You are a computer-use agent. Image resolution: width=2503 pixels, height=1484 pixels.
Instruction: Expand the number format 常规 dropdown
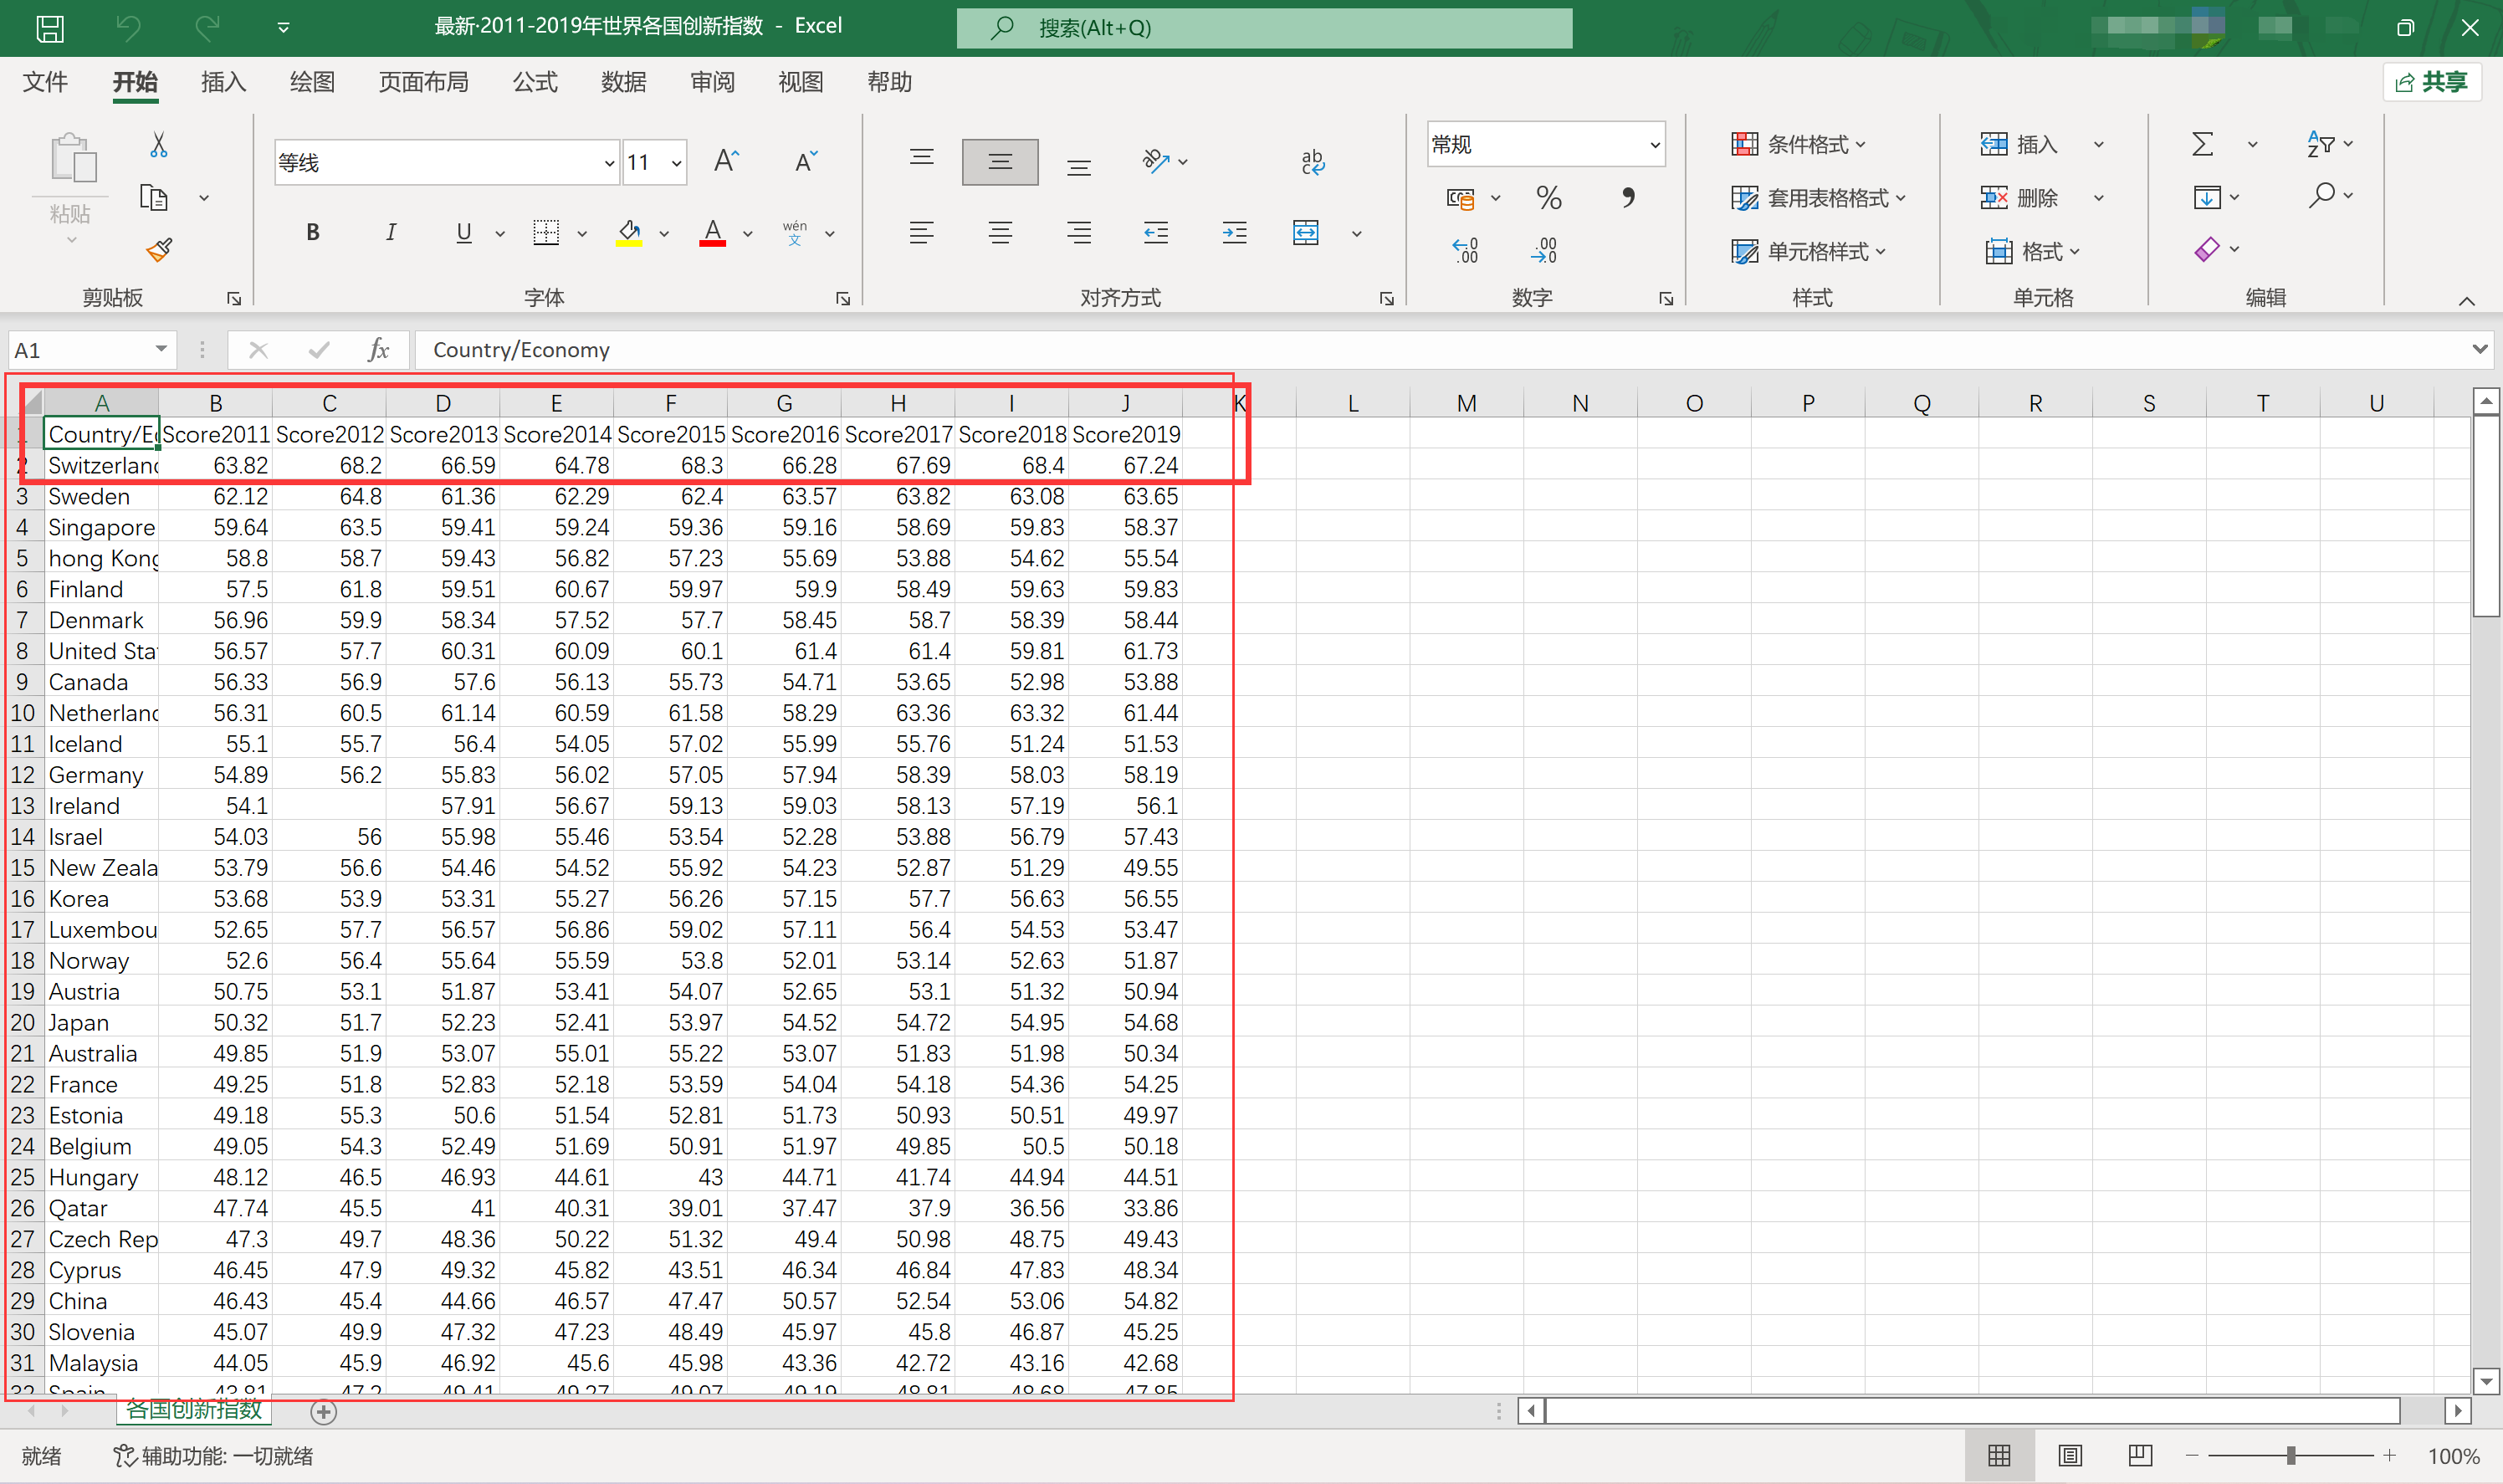[x=1654, y=145]
